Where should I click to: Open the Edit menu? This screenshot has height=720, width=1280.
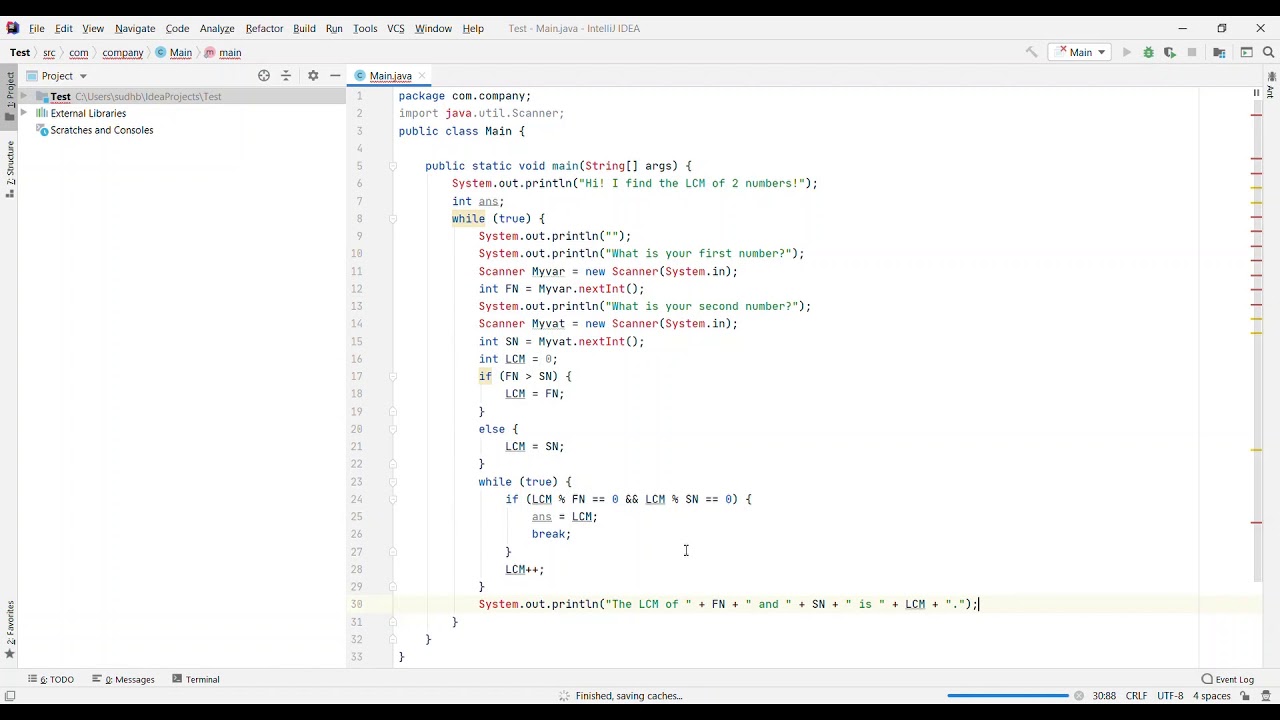tap(64, 28)
